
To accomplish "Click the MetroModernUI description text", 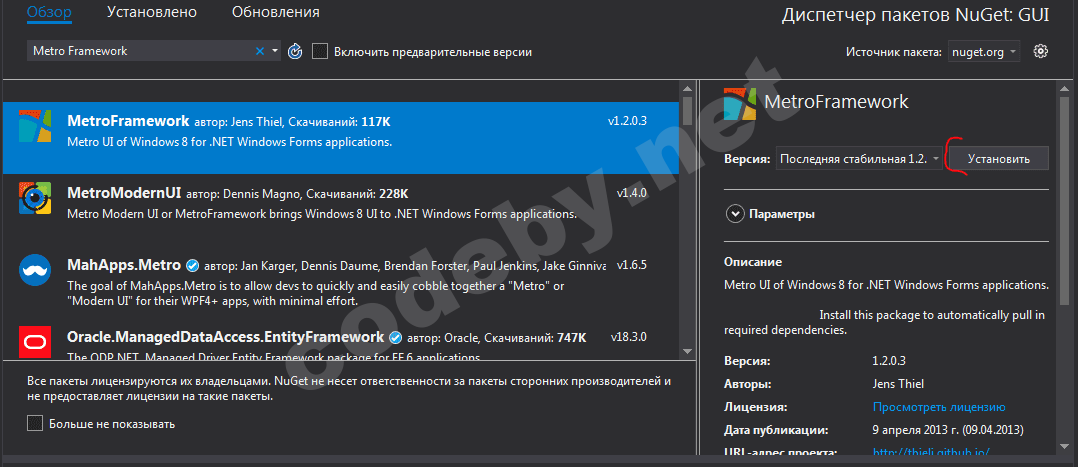I will (x=322, y=214).
